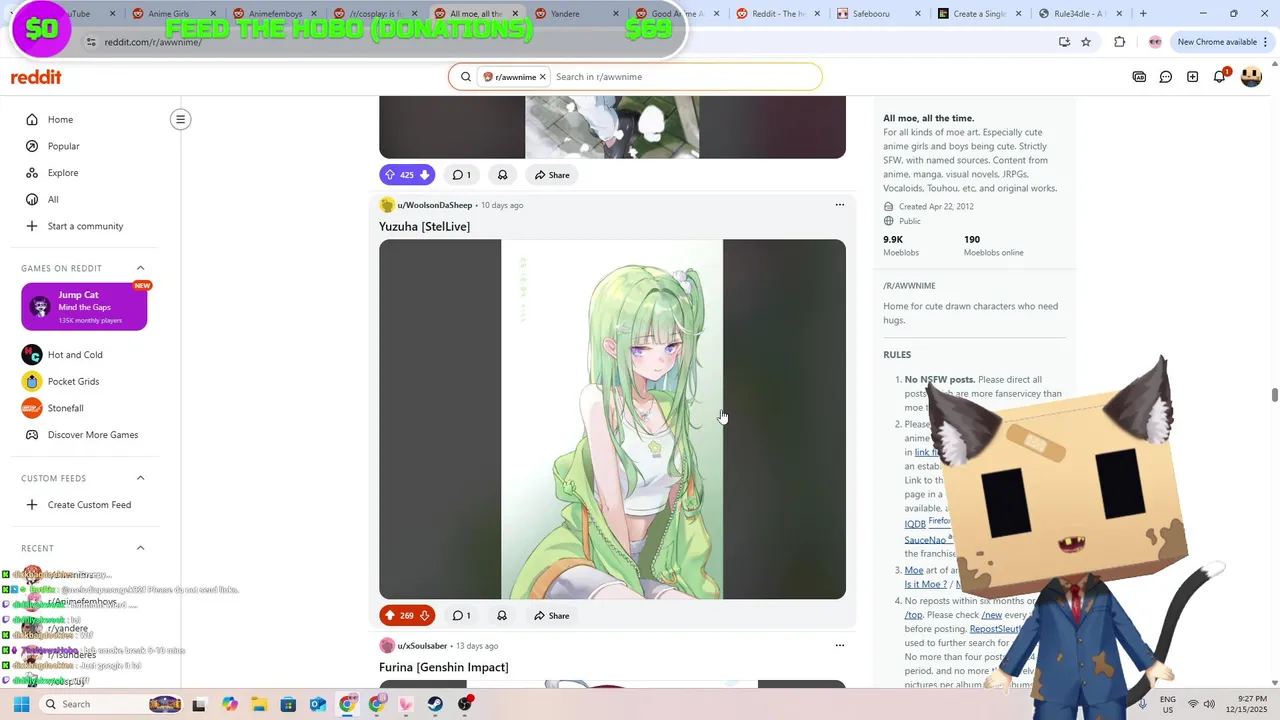Click the page vertical scrollbar thumb
The image size is (1280, 720).
point(1274,395)
